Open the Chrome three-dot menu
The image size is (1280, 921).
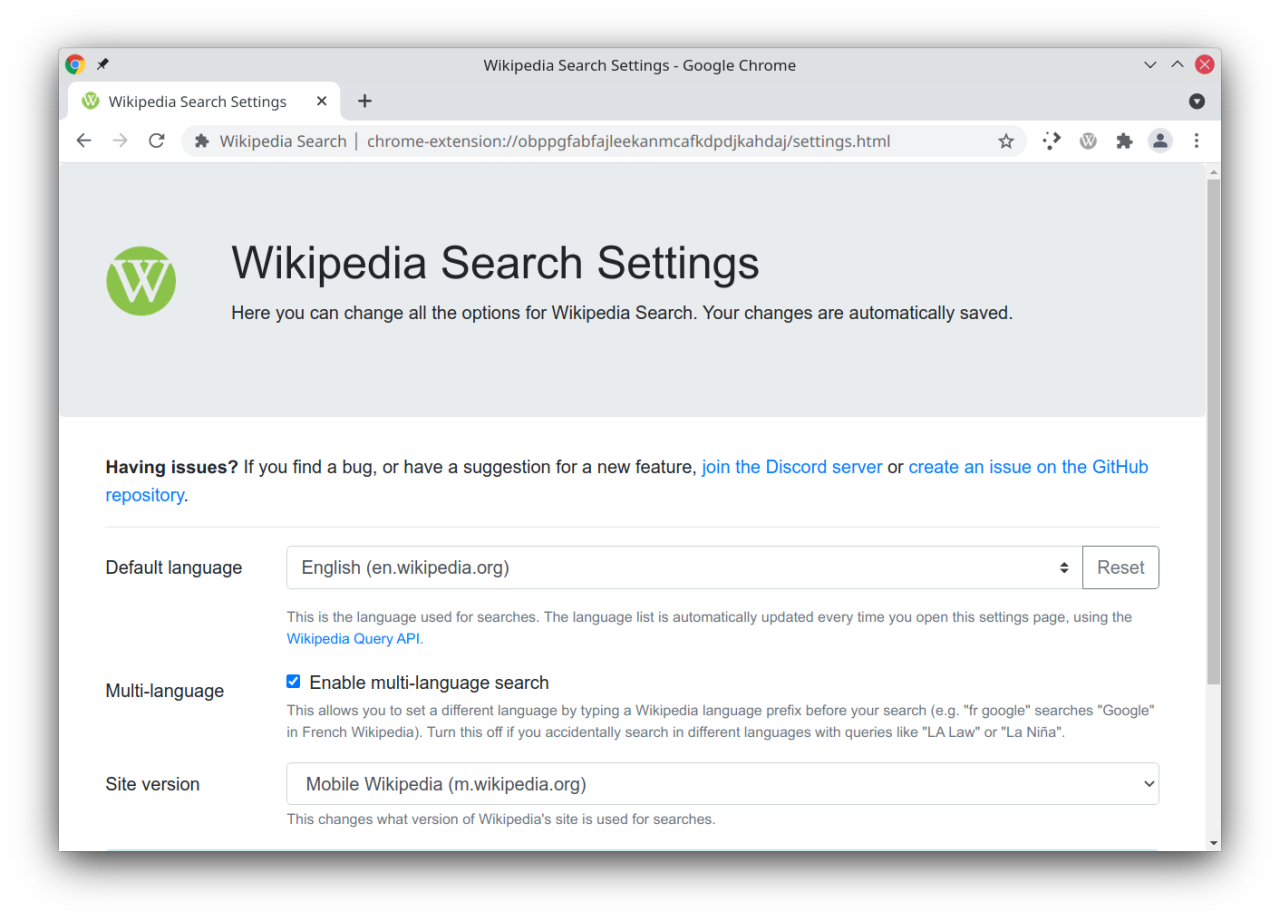pyautogui.click(x=1196, y=141)
